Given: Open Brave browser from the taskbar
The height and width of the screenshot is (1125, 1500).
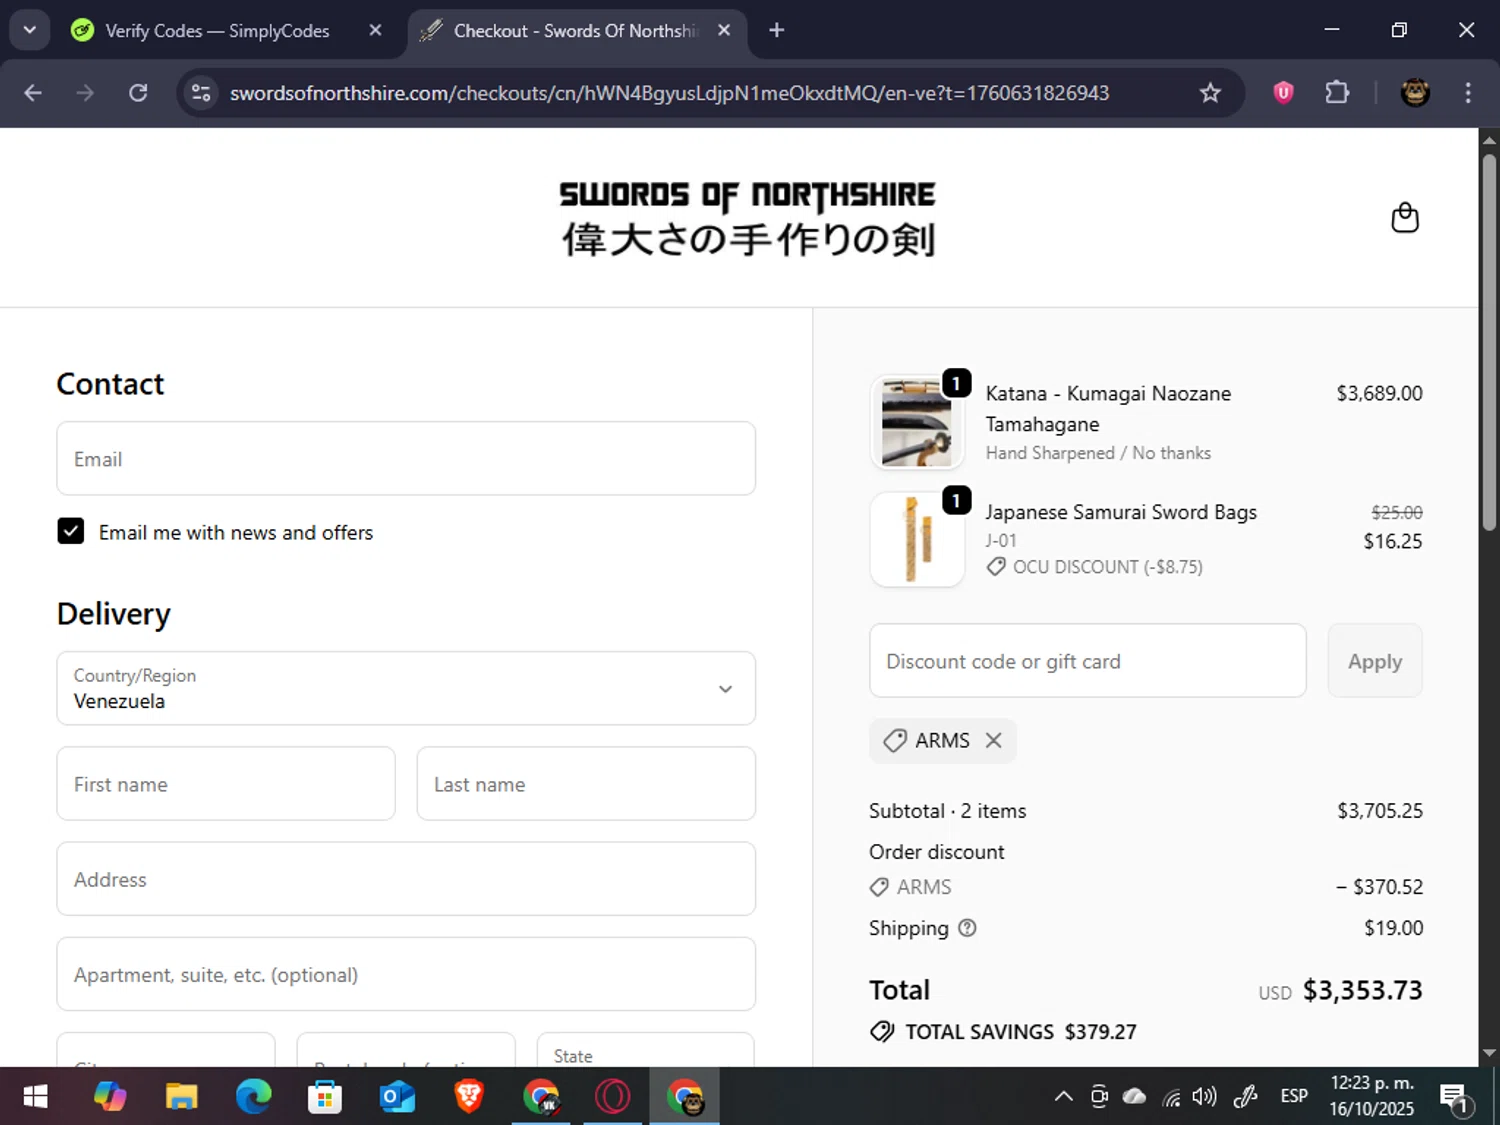Looking at the screenshot, I should [x=469, y=1097].
